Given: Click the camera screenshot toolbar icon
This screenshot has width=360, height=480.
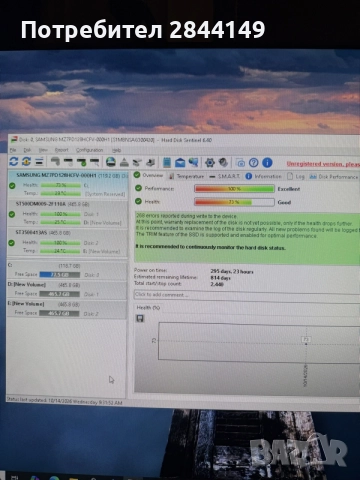Looking at the screenshot, I should click(x=240, y=163).
